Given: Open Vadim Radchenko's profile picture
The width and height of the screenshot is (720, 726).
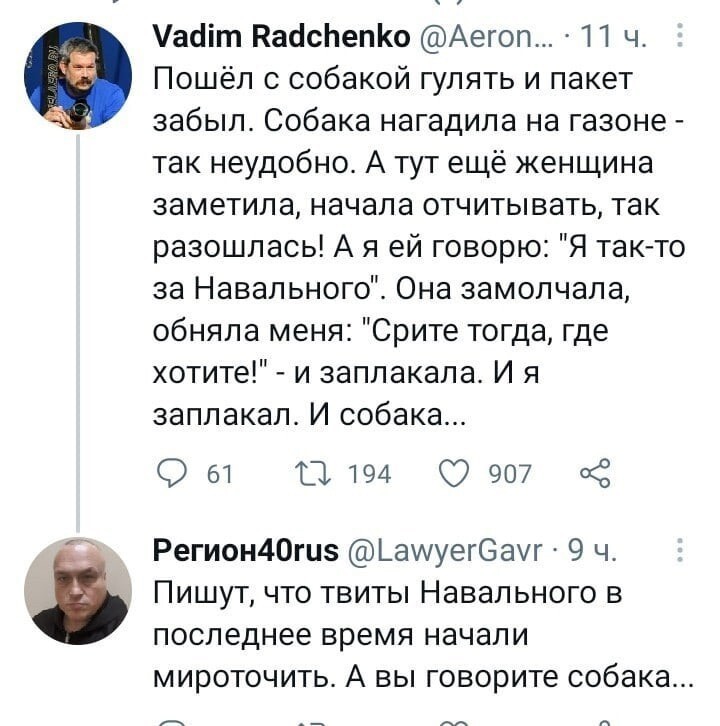Looking at the screenshot, I should click(78, 76).
